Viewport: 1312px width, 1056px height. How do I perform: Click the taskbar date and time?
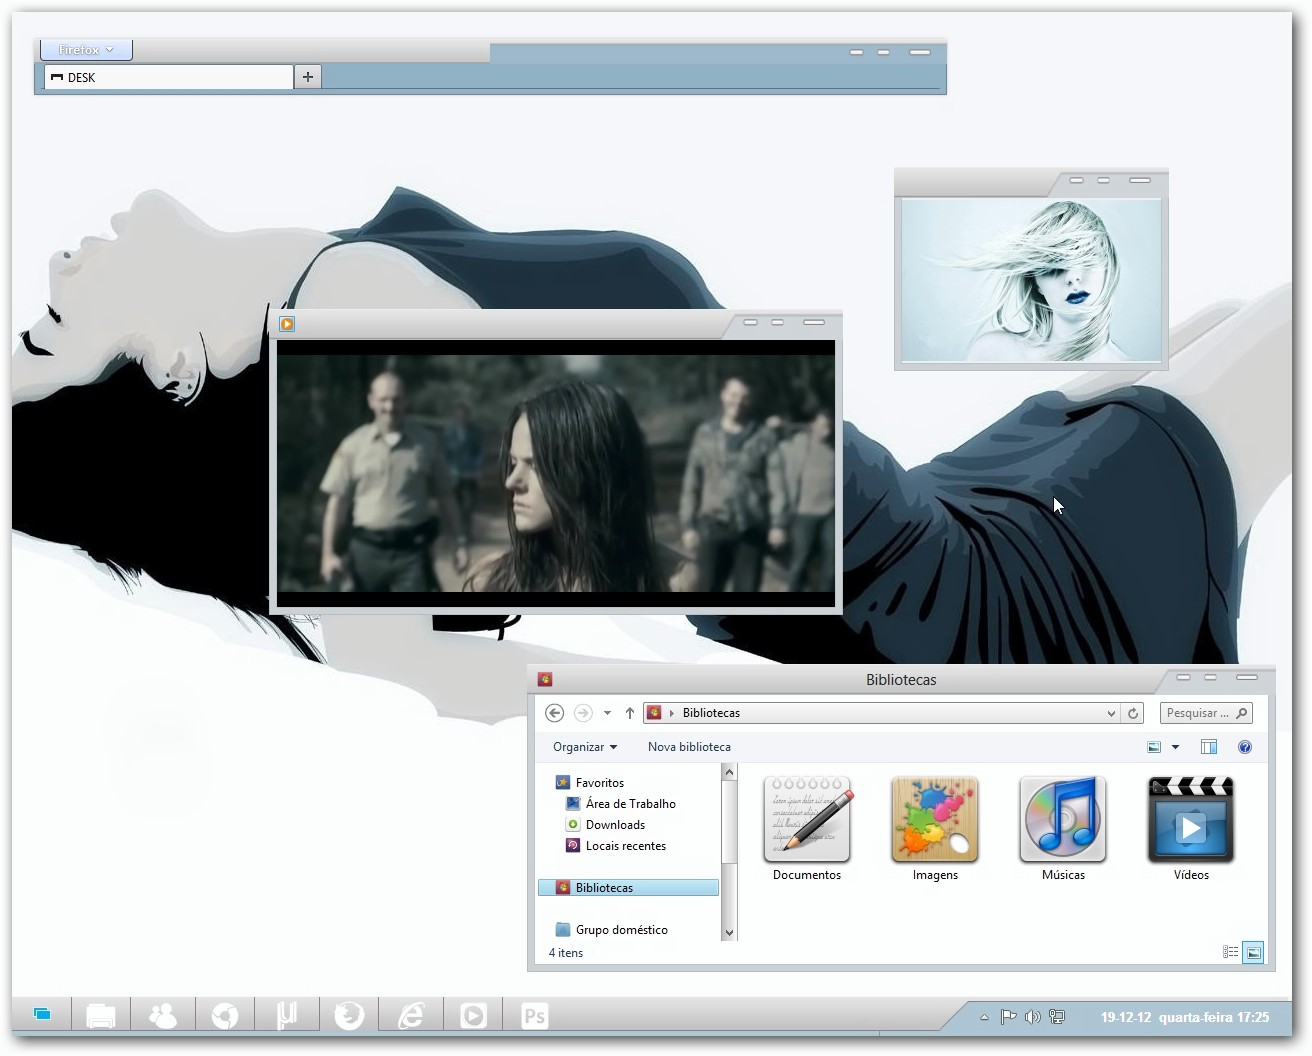[x=1185, y=1017]
